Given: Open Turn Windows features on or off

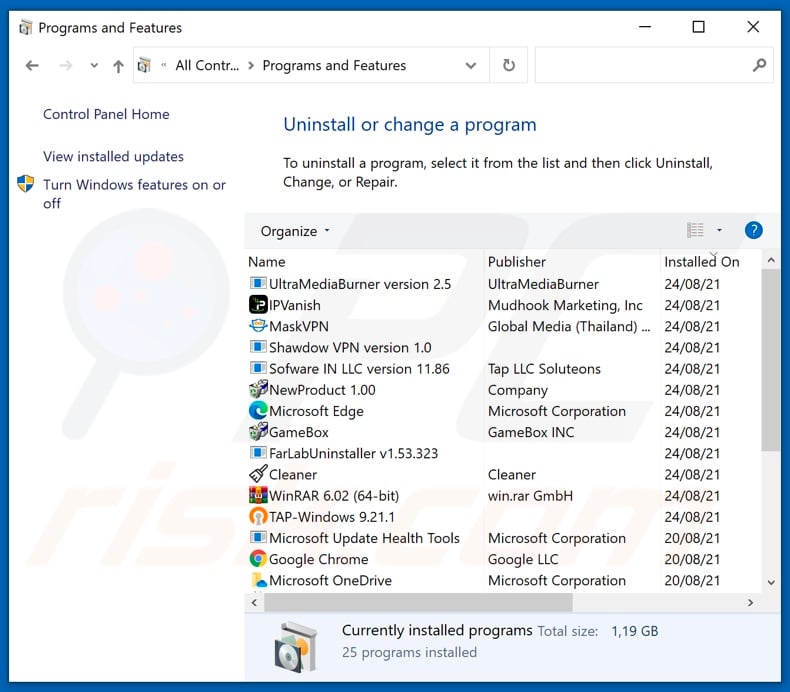Looking at the screenshot, I should [x=135, y=194].
